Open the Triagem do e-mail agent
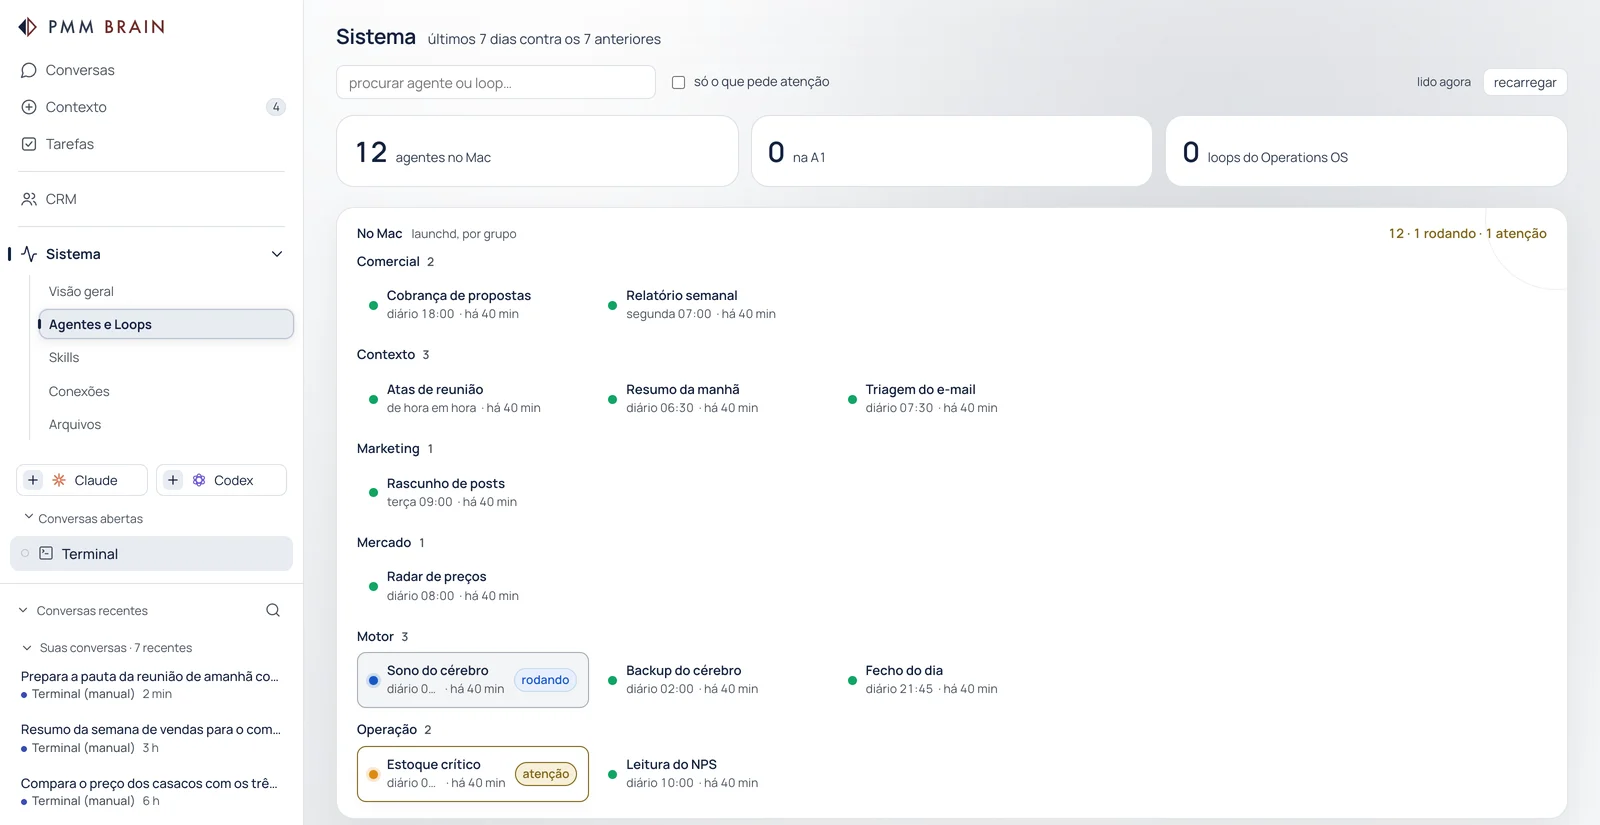The width and height of the screenshot is (1600, 825). point(952,398)
